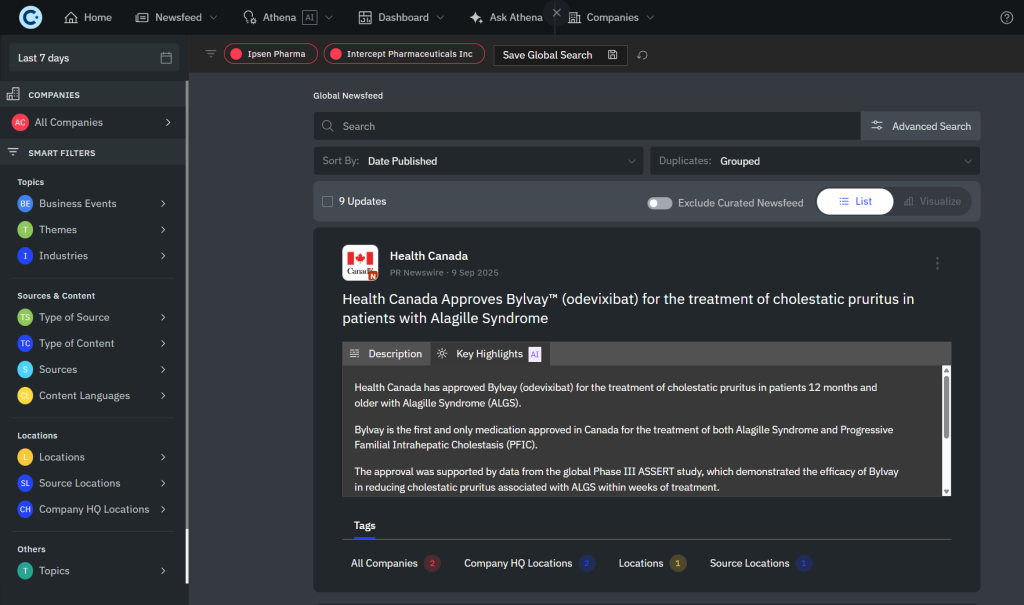Image resolution: width=1024 pixels, height=605 pixels.
Task: Click the Company HQ Locations CH icon
Action: point(25,509)
